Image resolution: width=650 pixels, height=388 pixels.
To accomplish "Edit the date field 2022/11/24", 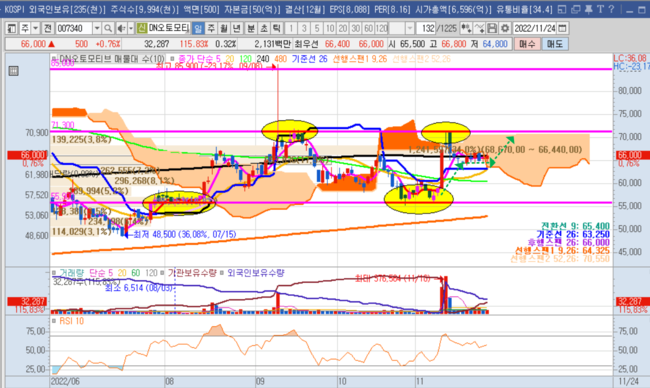I will [x=535, y=28].
